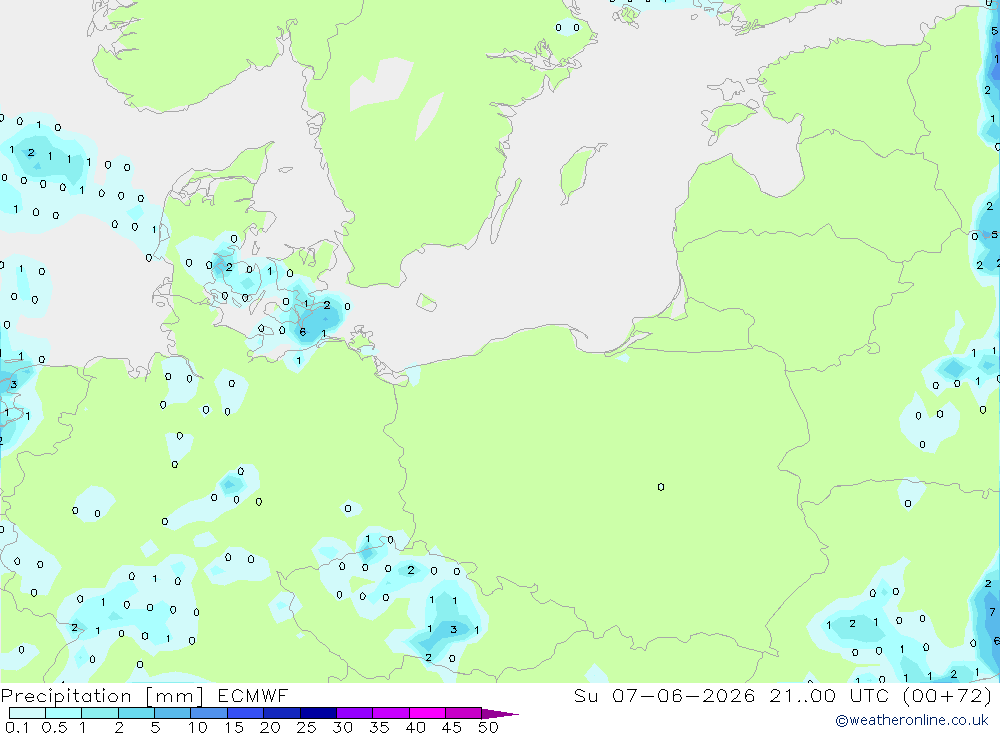This screenshot has height=733, width=1000.
Task: Click the "ECMWF" model label
Action: point(253,695)
